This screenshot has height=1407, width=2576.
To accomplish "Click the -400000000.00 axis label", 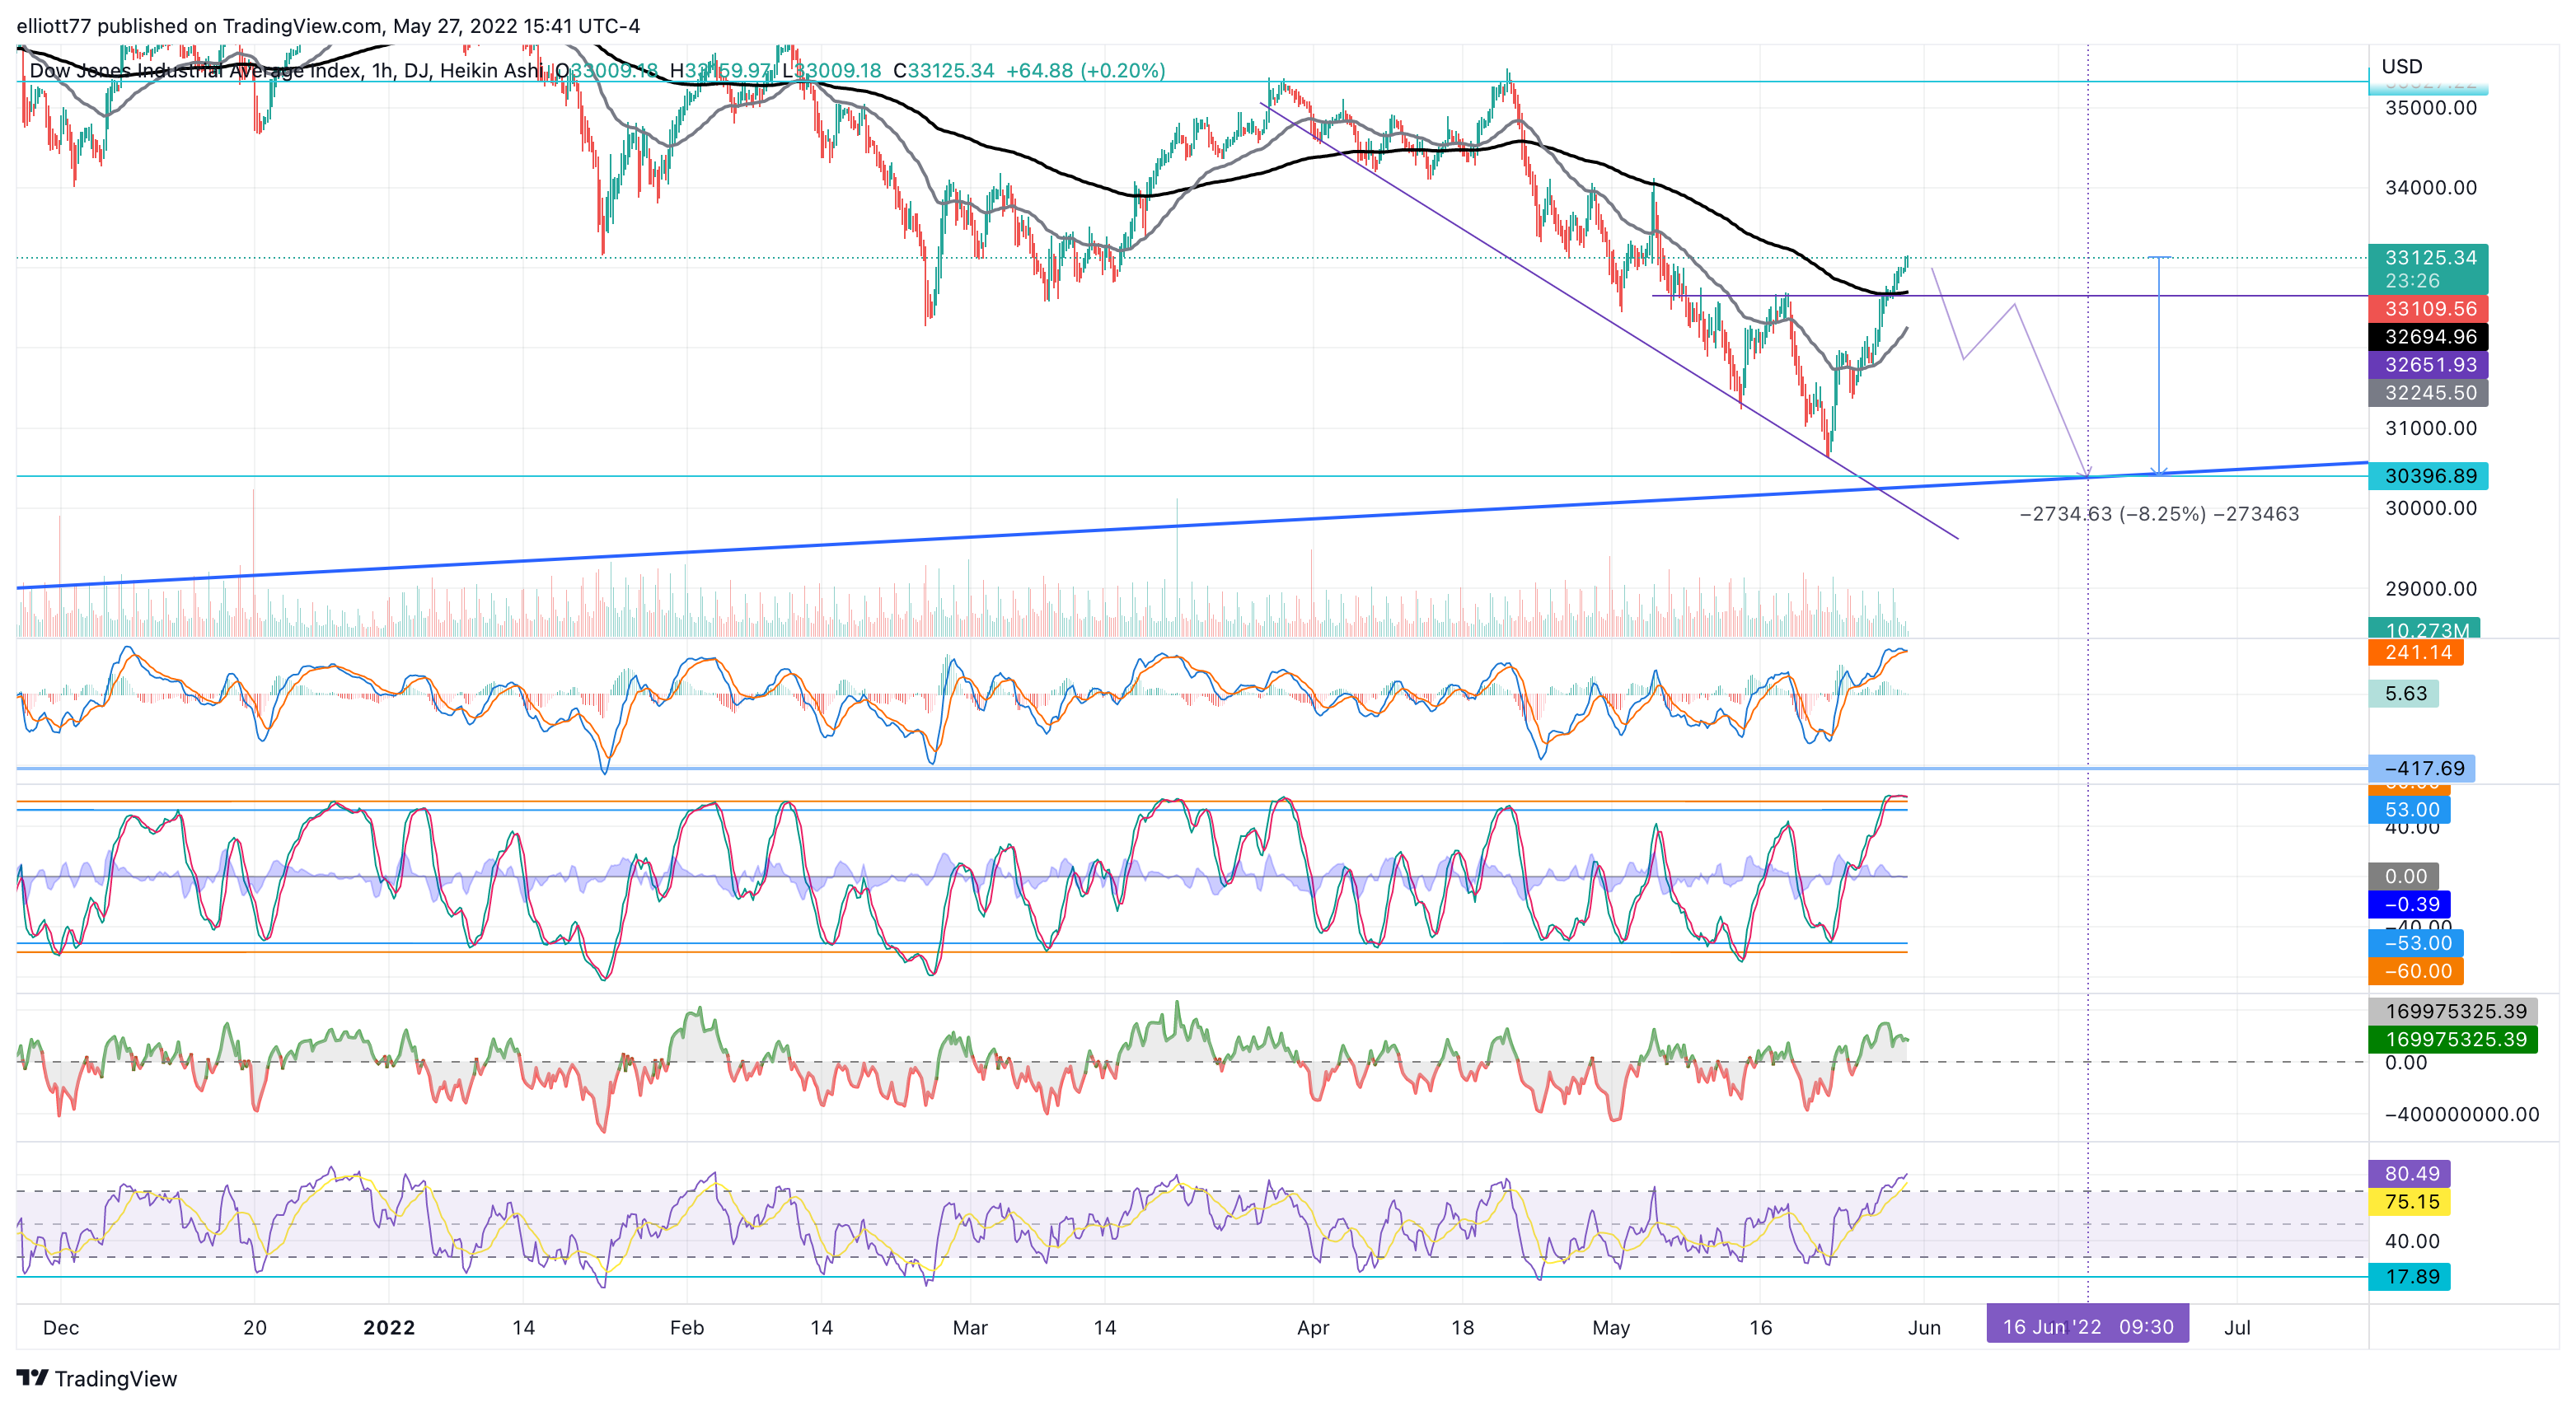I will (2462, 1114).
